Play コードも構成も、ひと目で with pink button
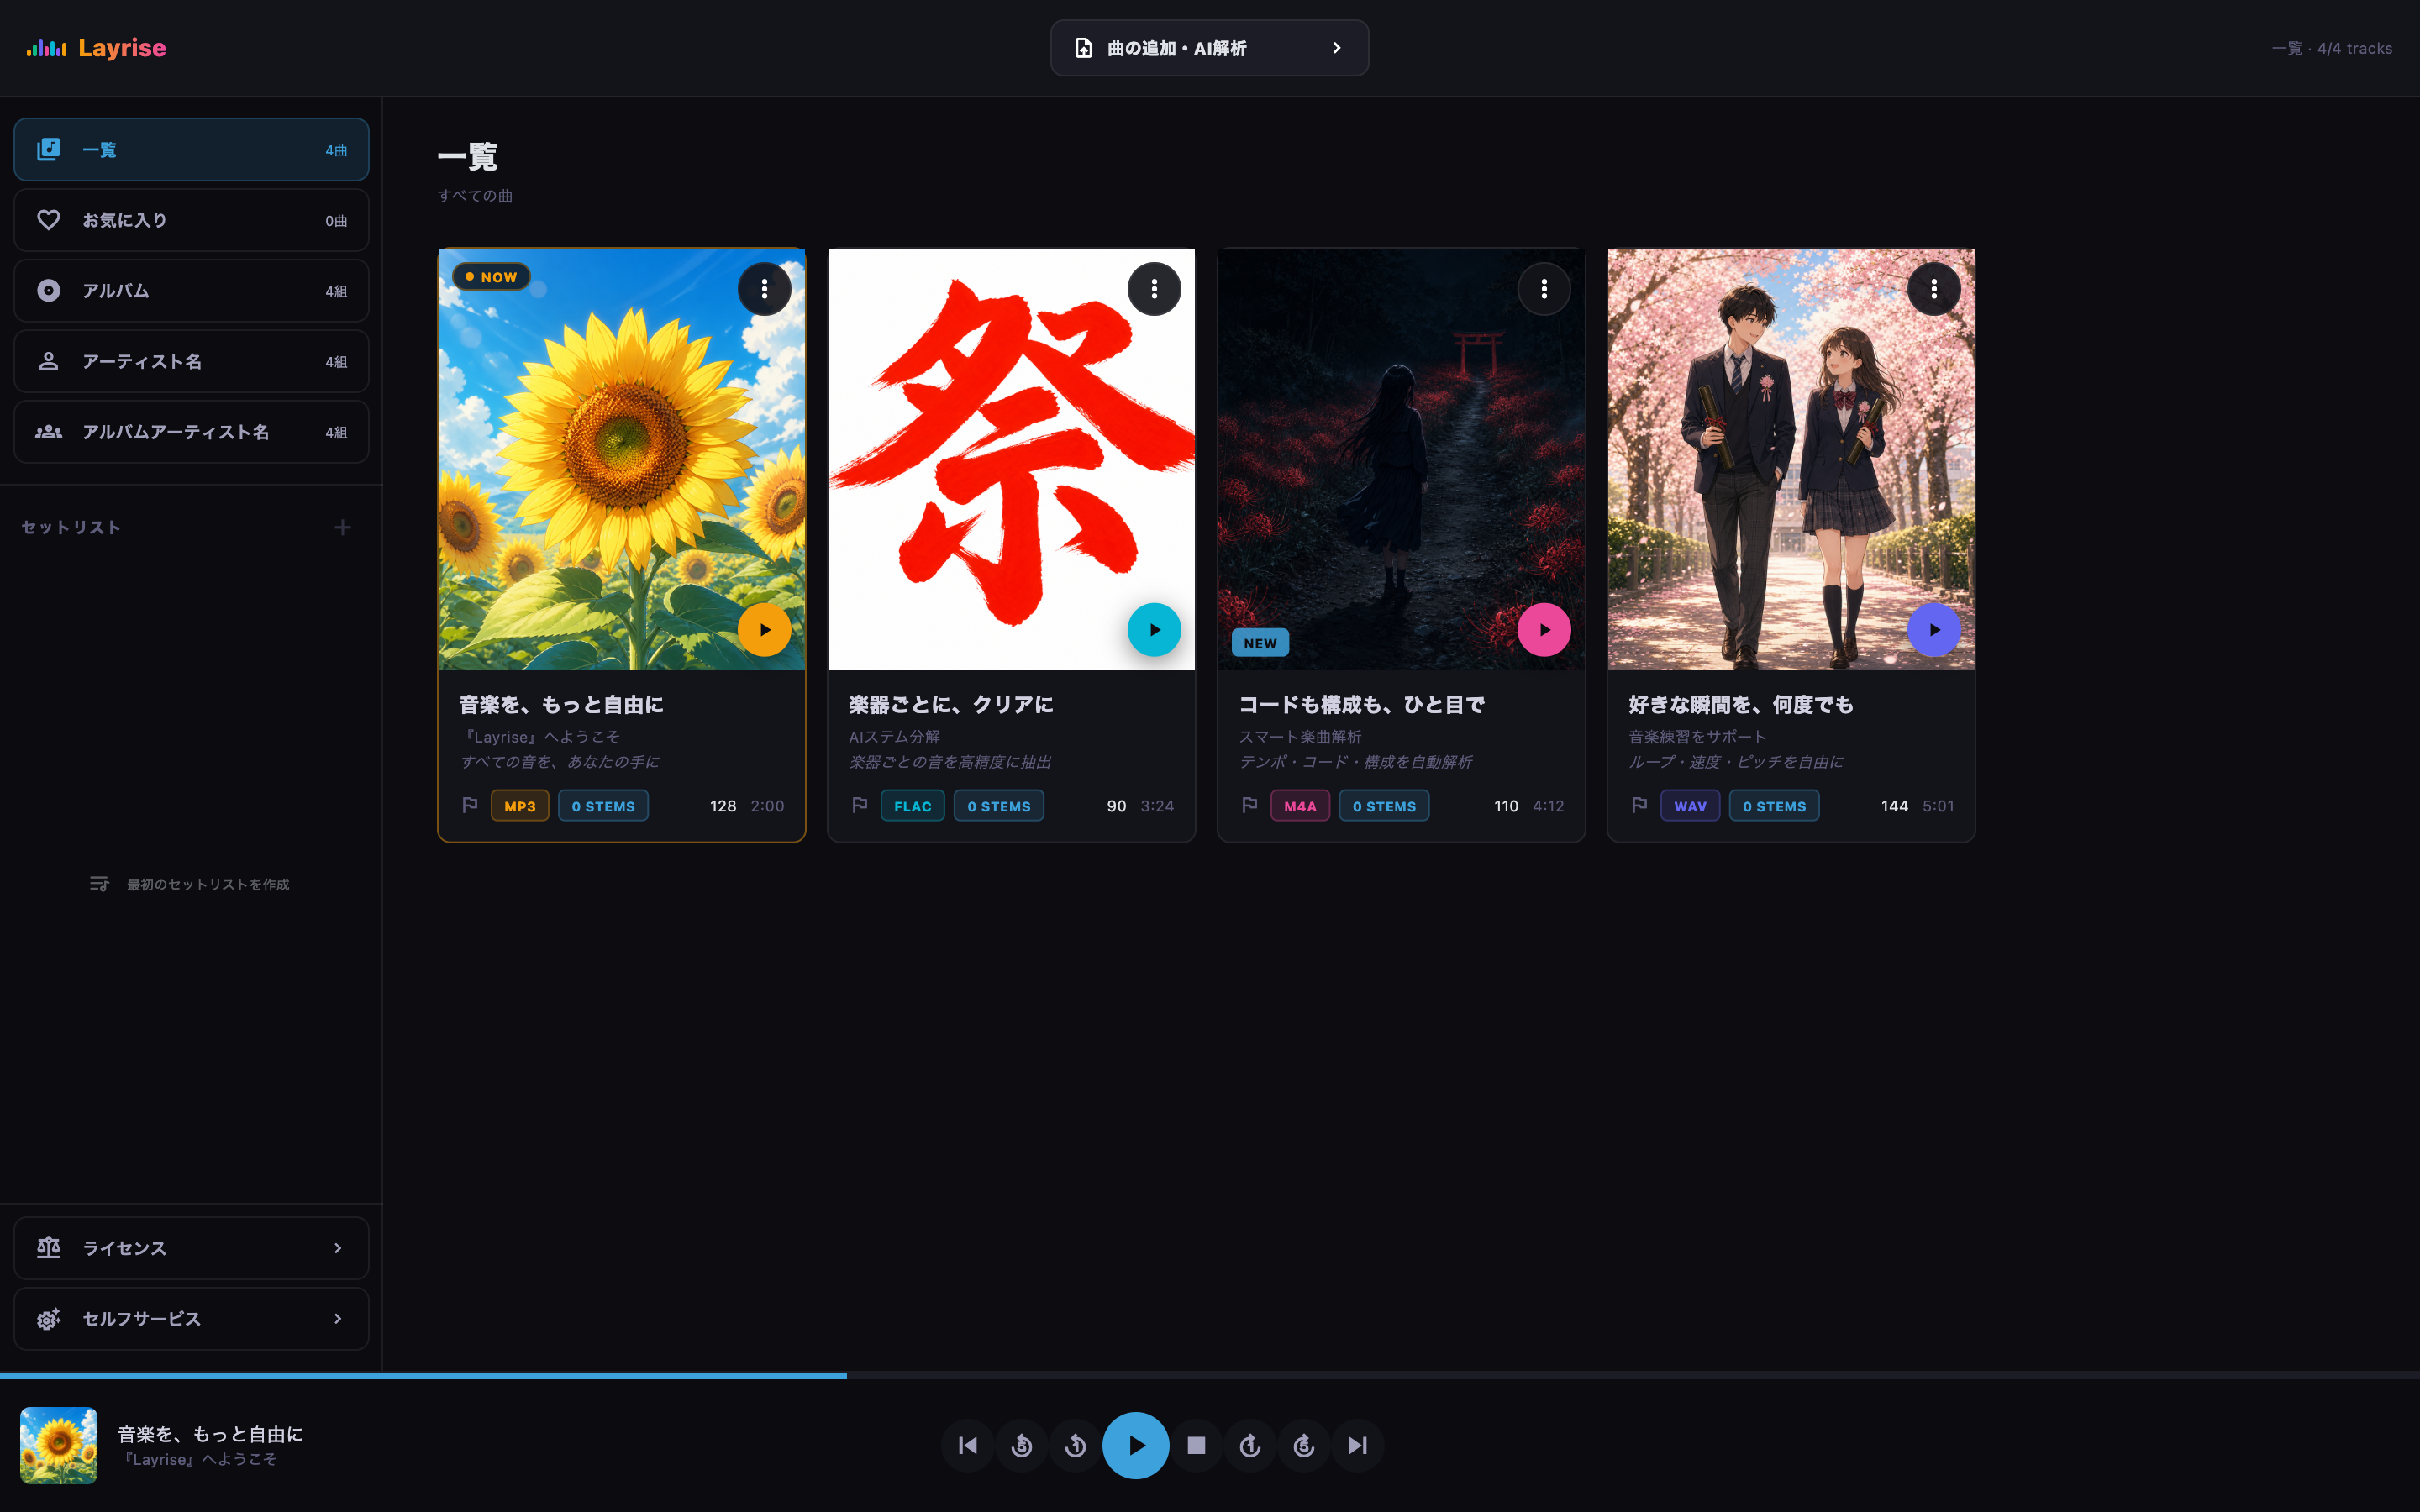The image size is (2420, 1512). pos(1544,630)
